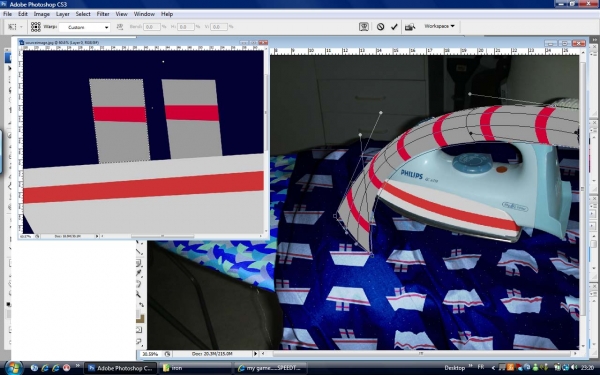
Task: Commit the warp transform with the checkmark
Action: tap(394, 27)
